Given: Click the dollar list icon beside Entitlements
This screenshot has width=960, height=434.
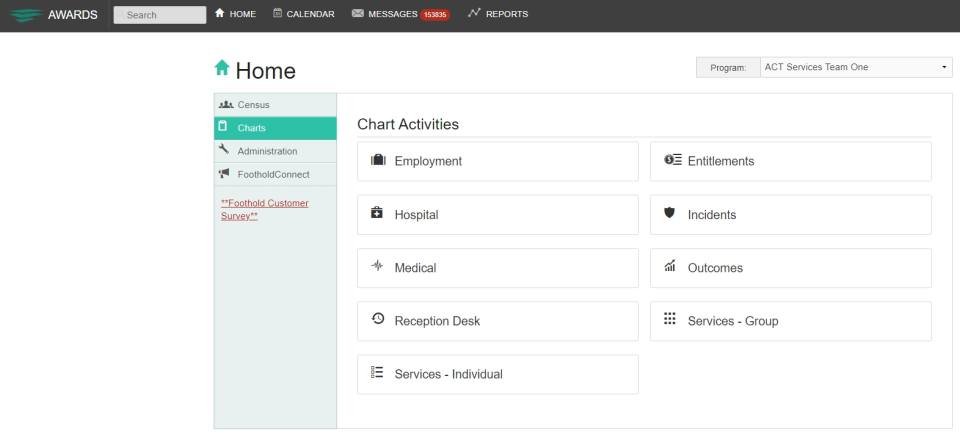Looking at the screenshot, I should (x=672, y=160).
